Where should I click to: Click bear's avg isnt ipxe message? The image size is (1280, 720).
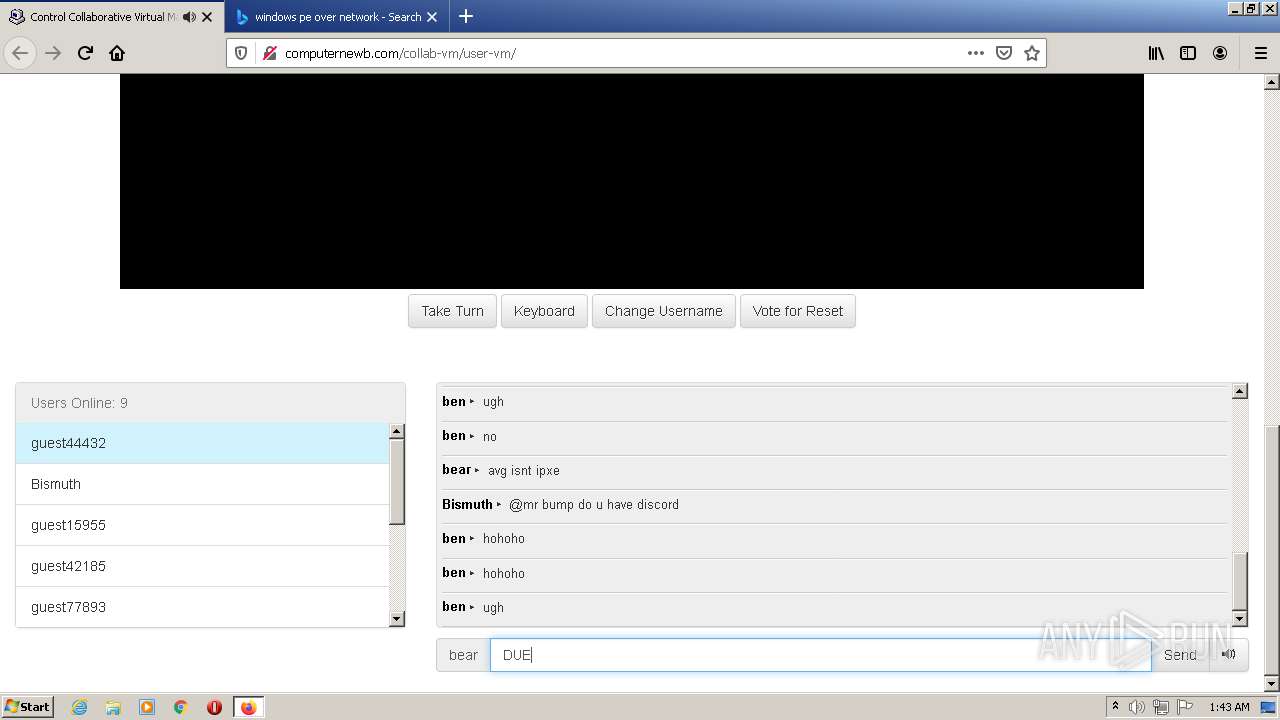[524, 470]
